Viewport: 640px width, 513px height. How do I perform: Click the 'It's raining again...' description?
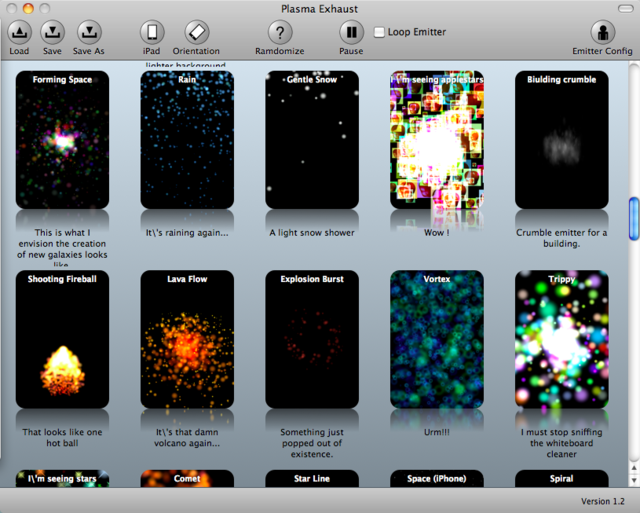(187, 233)
